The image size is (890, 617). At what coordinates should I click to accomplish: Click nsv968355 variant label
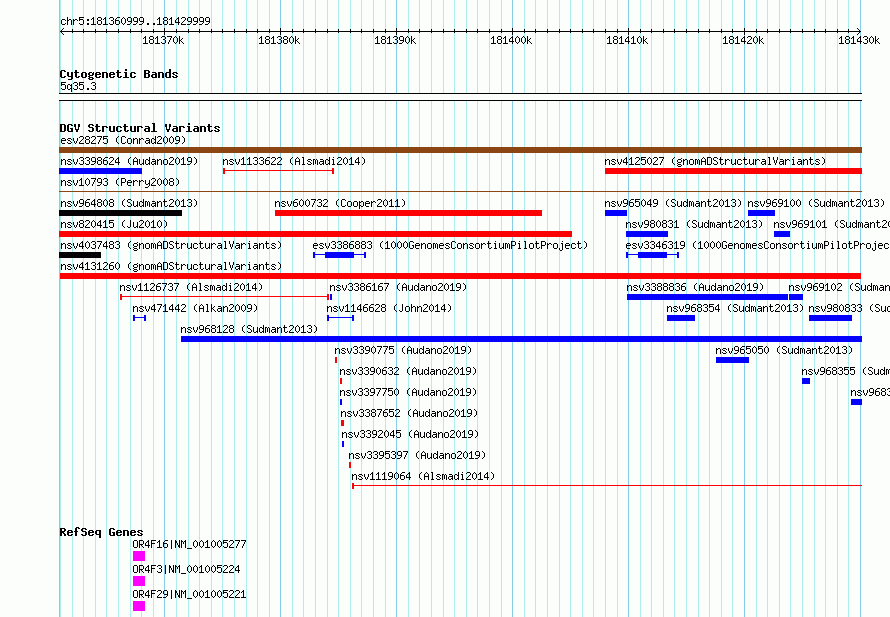845,371
